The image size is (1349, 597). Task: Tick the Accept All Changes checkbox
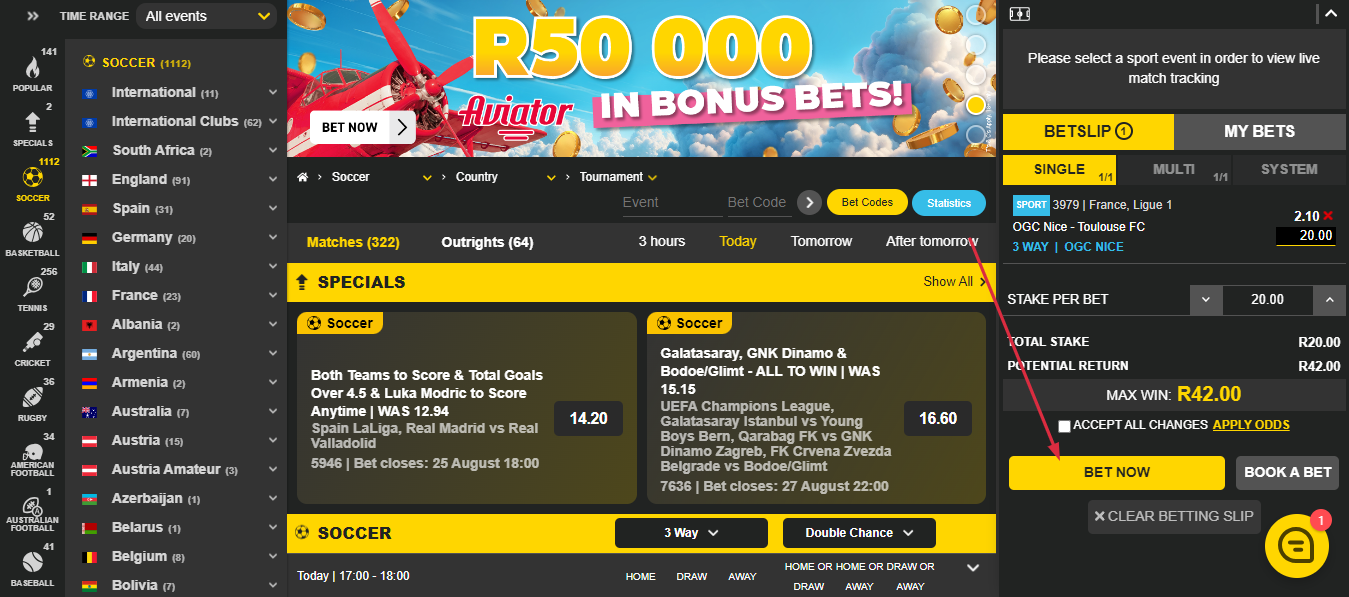click(x=1064, y=426)
